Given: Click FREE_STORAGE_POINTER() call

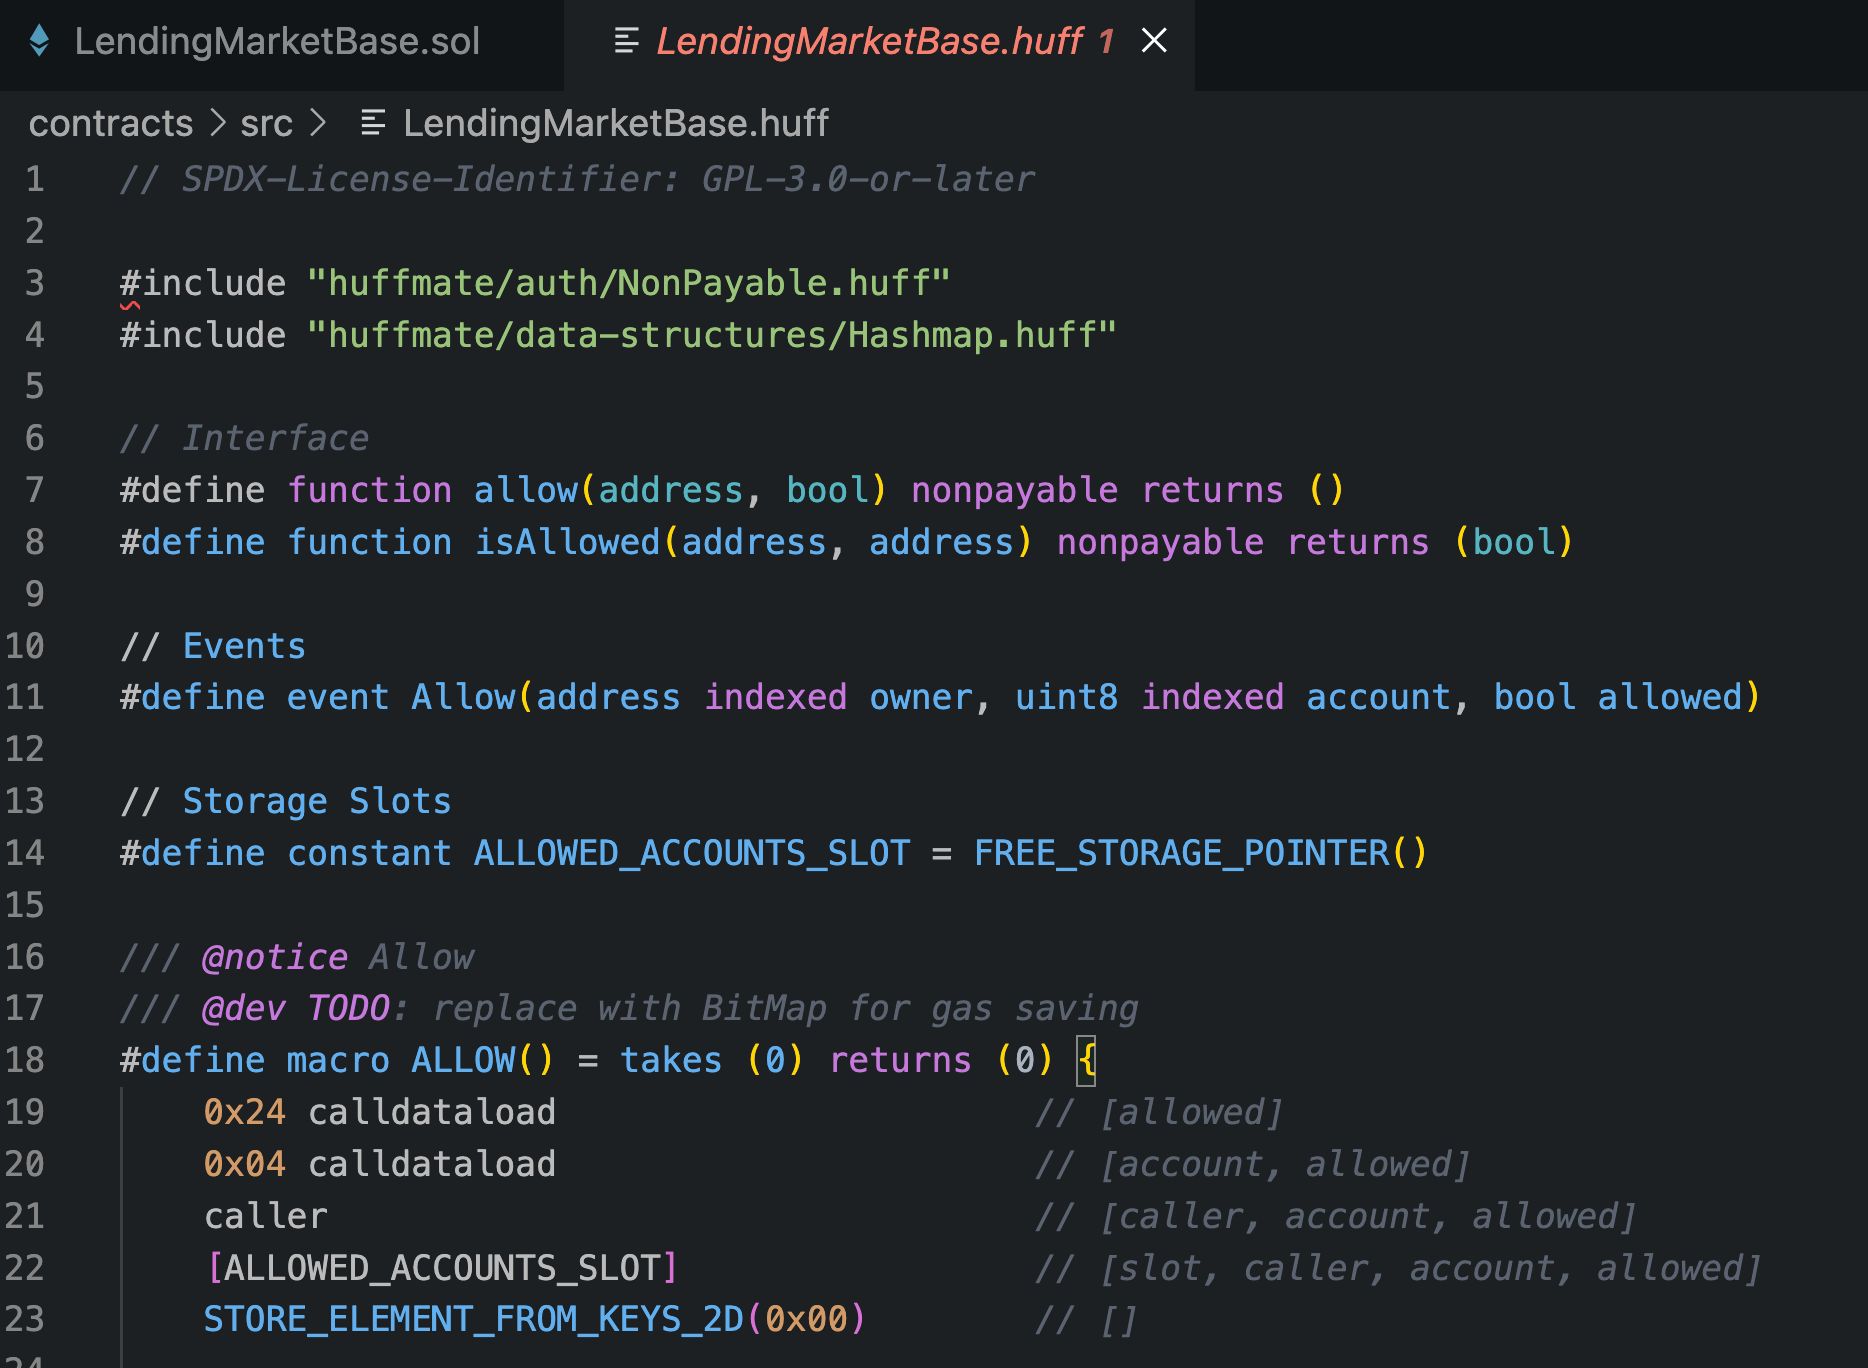Looking at the screenshot, I should (1201, 853).
